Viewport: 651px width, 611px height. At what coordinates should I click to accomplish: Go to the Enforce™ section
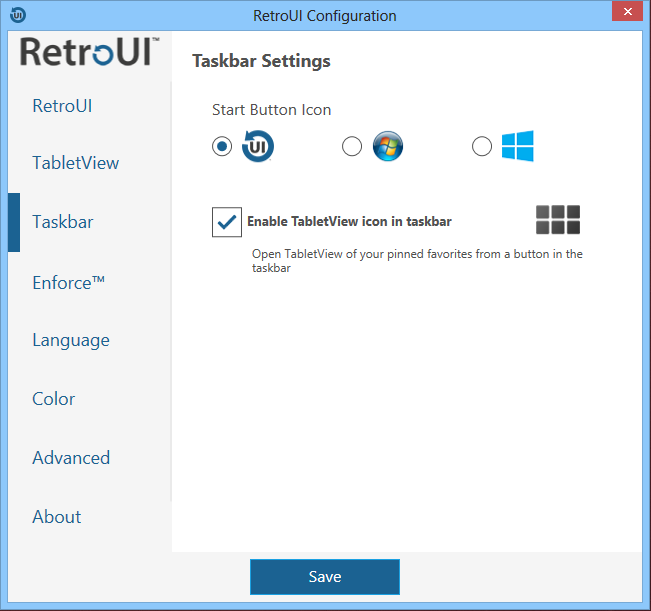pyautogui.click(x=69, y=282)
